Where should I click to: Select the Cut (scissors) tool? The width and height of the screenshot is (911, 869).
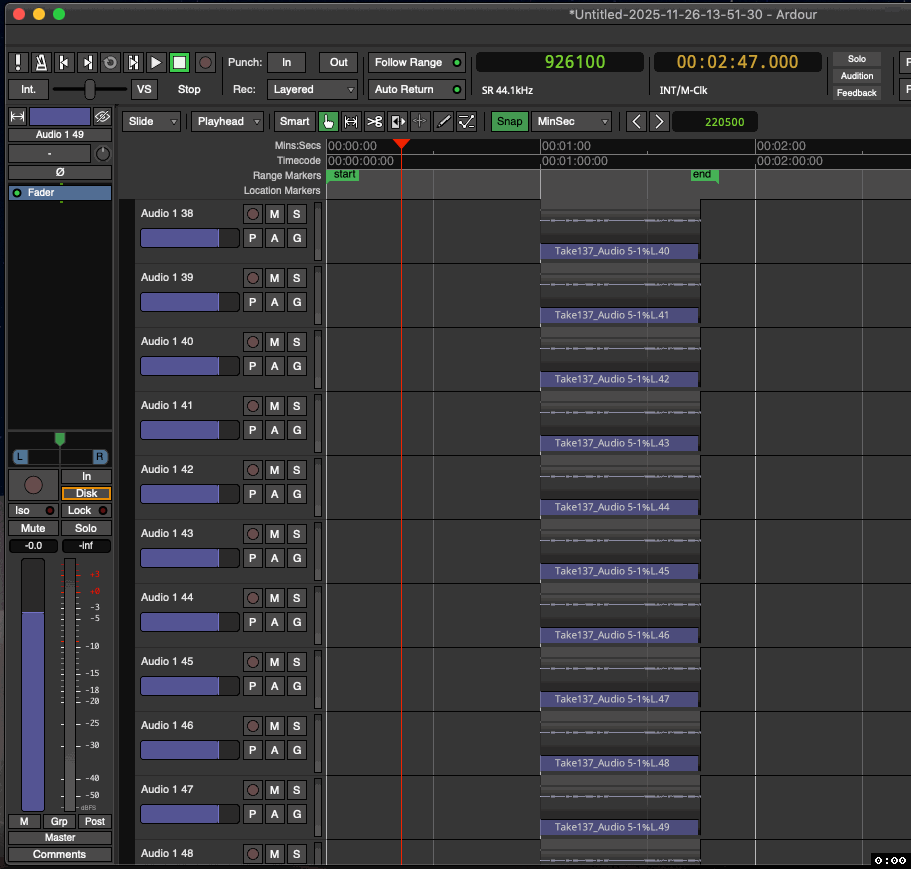[374, 122]
